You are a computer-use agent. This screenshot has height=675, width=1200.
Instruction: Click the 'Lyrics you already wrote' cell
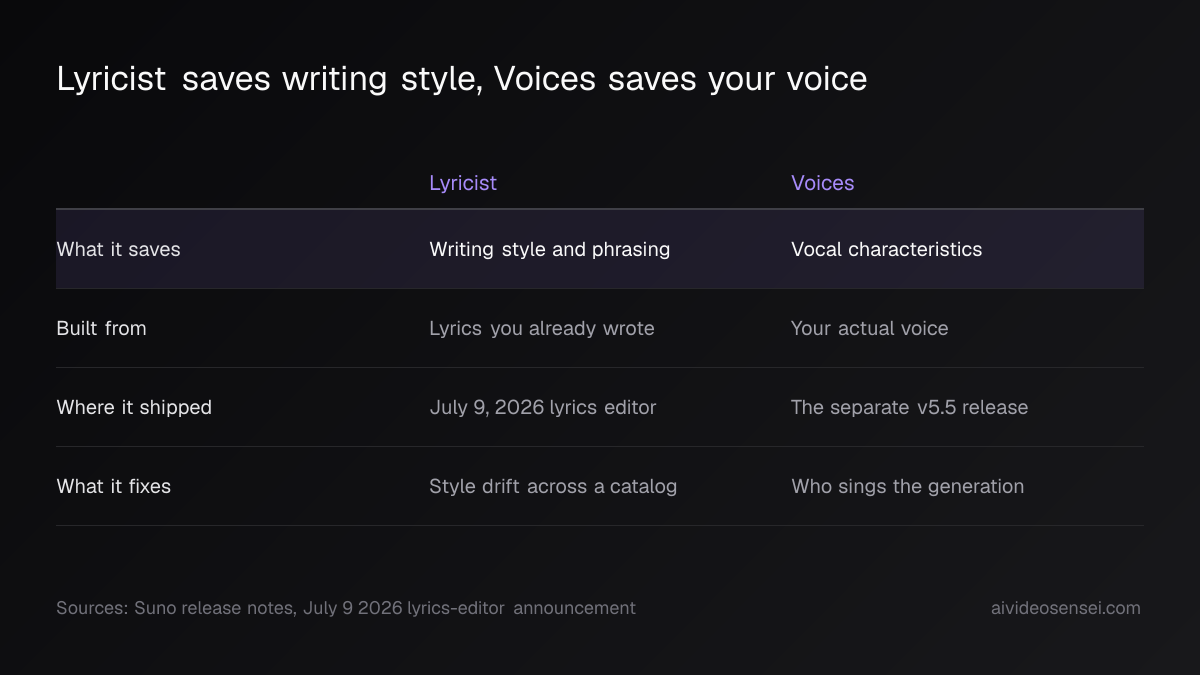542,328
